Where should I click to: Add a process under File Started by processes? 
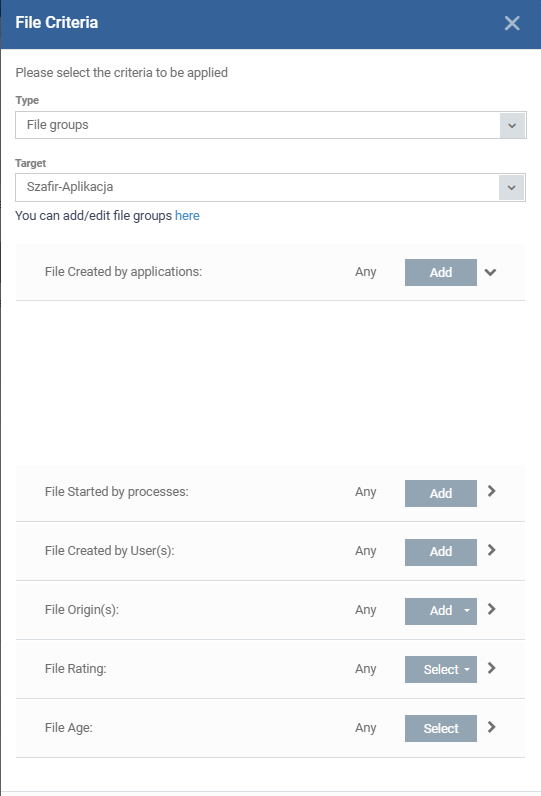pyautogui.click(x=441, y=493)
